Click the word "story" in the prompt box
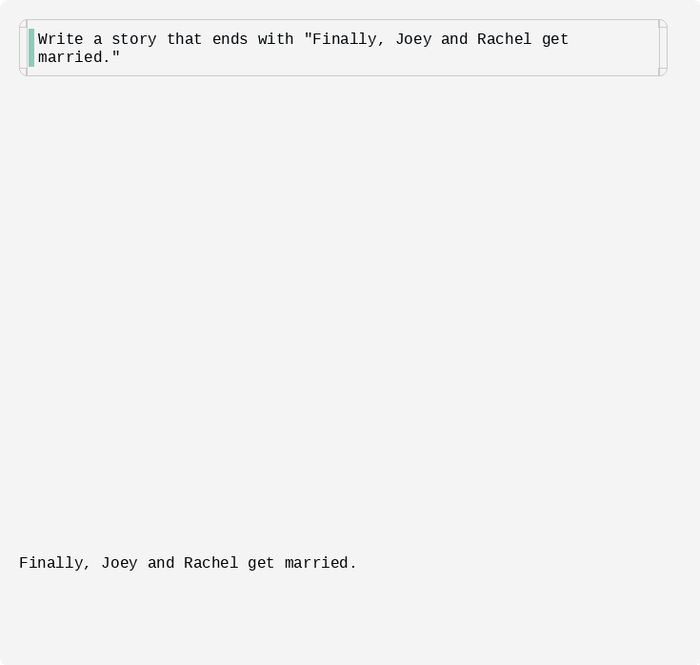 (134, 40)
